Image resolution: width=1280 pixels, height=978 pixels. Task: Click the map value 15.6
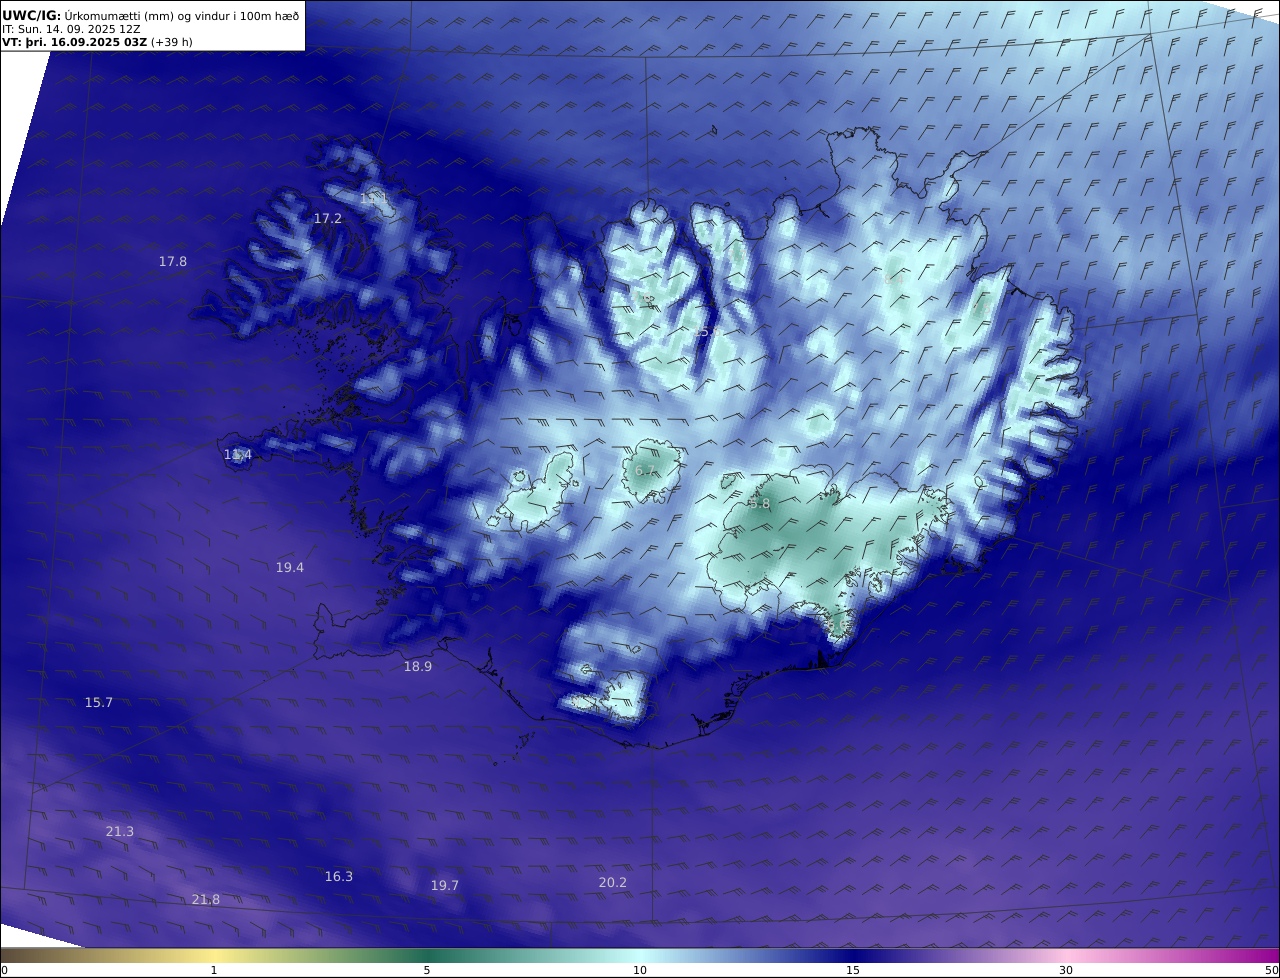pyautogui.click(x=707, y=331)
